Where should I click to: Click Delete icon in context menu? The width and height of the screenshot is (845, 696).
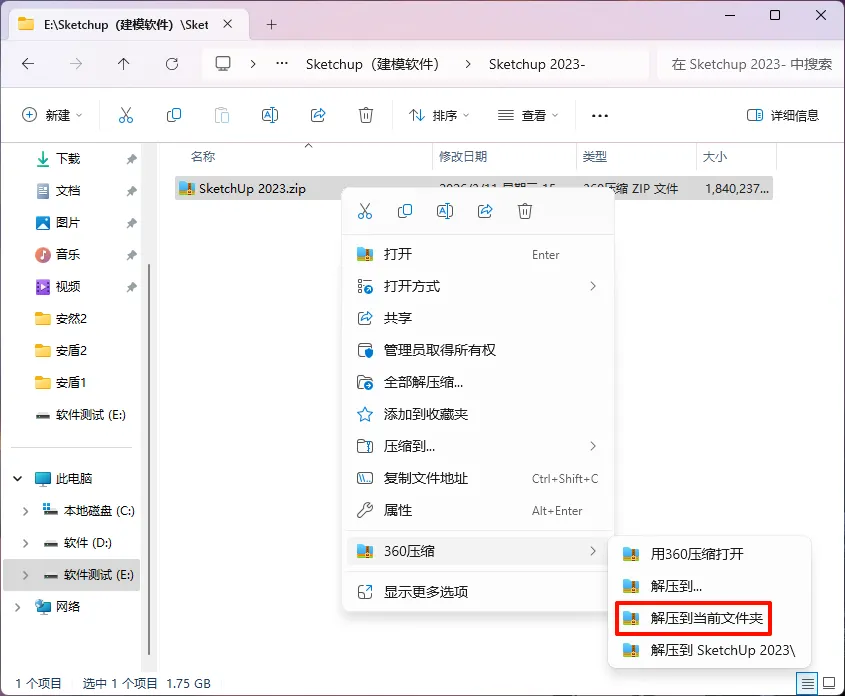click(525, 211)
